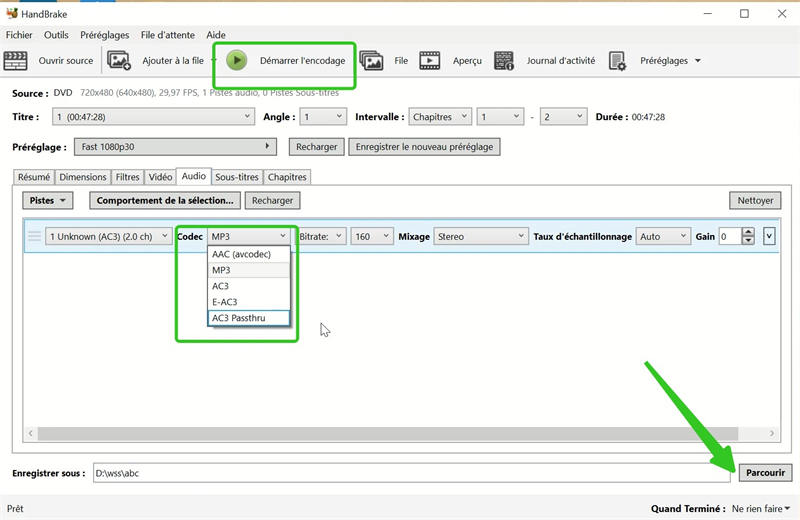This screenshot has height=520, width=800.
Task: Open the Taux d'échantillonnage Auto dropdown
Action: click(x=663, y=236)
